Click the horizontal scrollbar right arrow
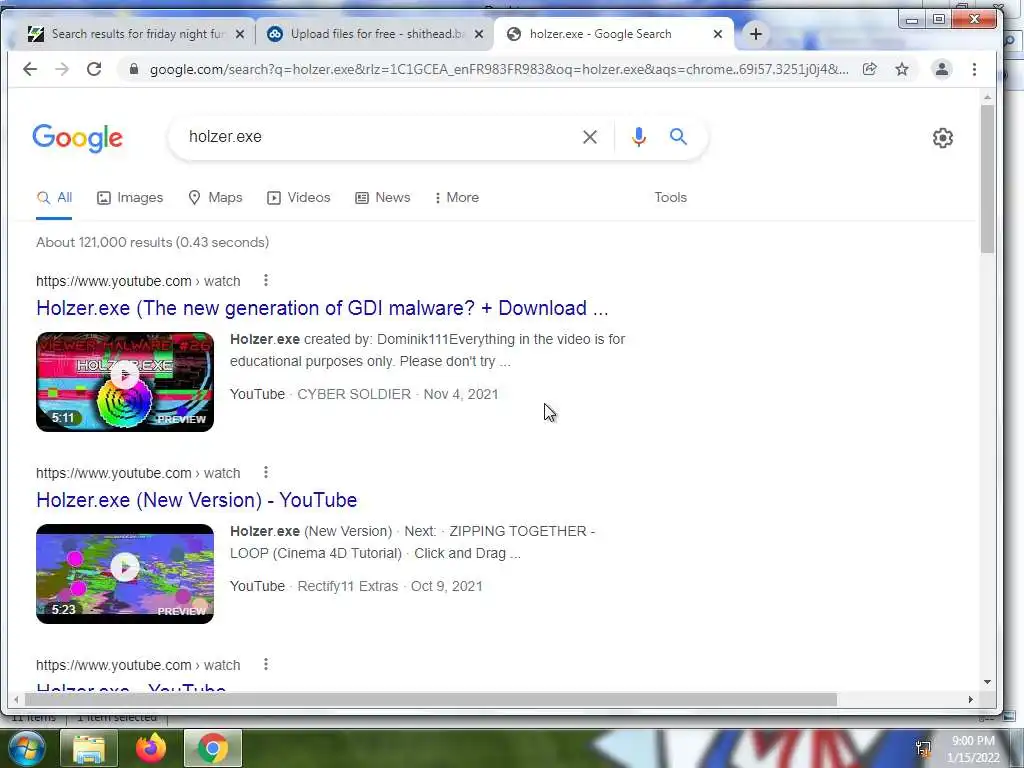This screenshot has width=1024, height=768. pyautogui.click(x=970, y=699)
